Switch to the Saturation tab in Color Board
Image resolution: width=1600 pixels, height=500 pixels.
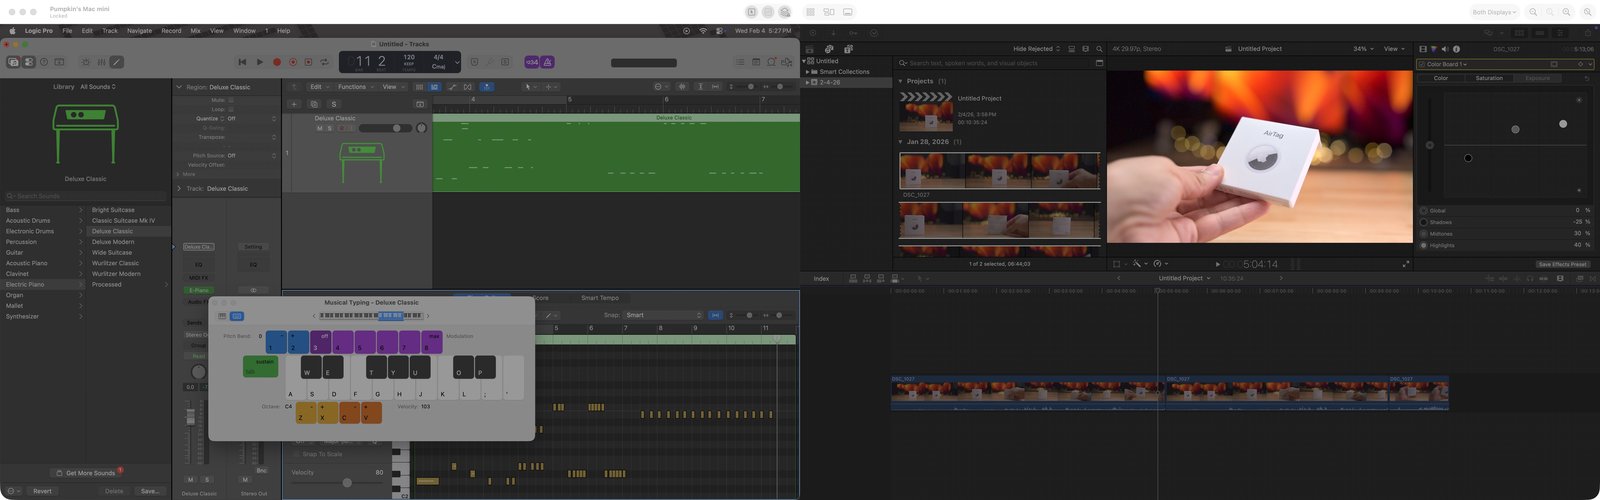pyautogui.click(x=1489, y=78)
